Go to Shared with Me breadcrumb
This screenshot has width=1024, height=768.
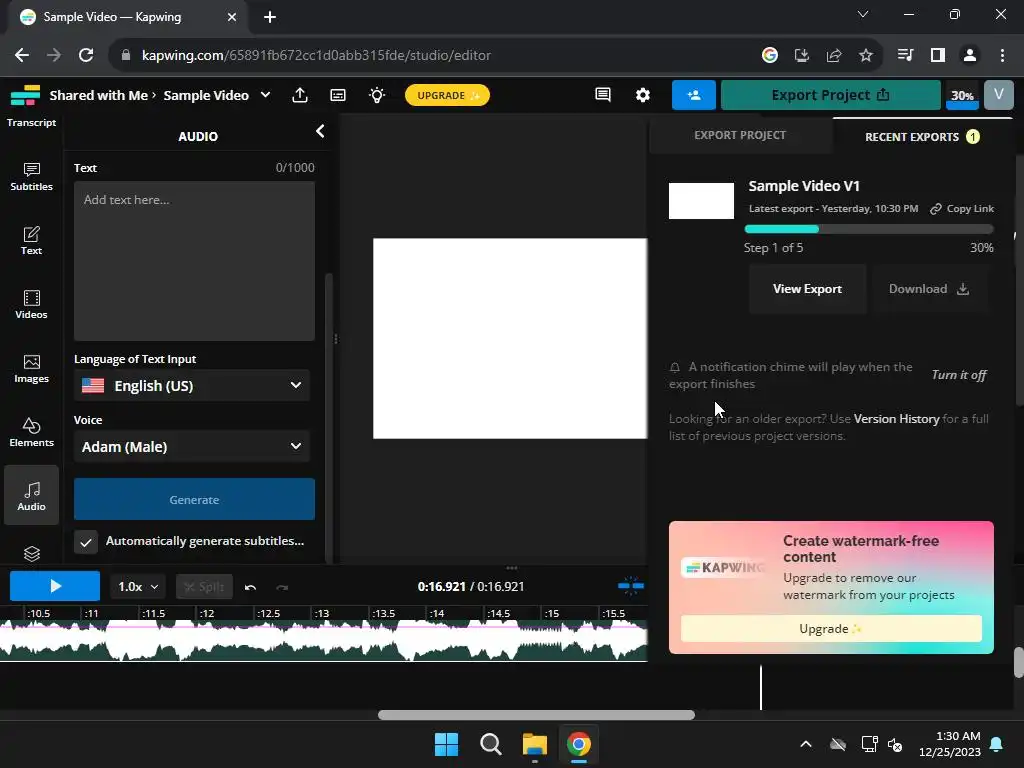click(x=99, y=95)
